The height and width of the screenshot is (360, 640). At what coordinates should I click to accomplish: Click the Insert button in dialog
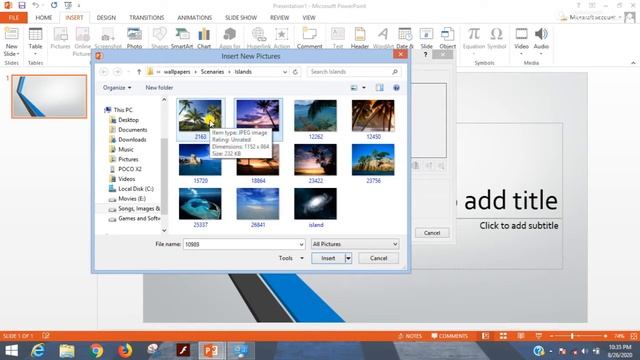pyautogui.click(x=328, y=258)
